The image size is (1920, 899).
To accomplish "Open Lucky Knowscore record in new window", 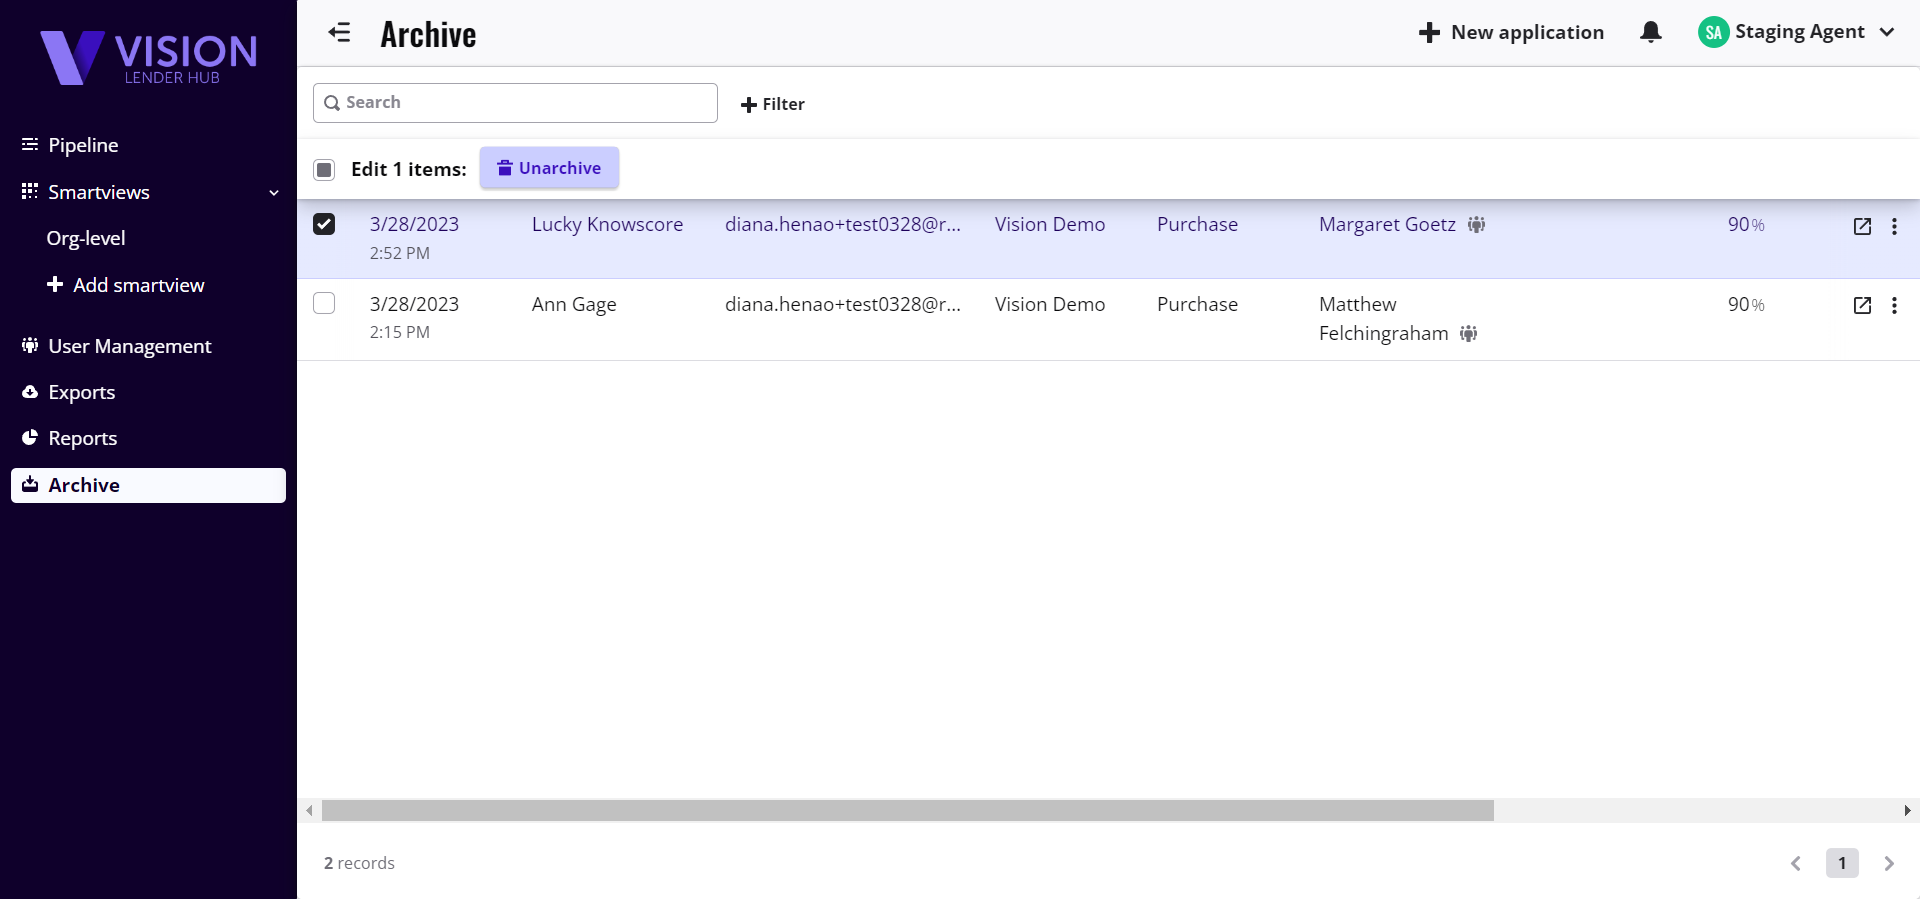I will (x=1861, y=226).
